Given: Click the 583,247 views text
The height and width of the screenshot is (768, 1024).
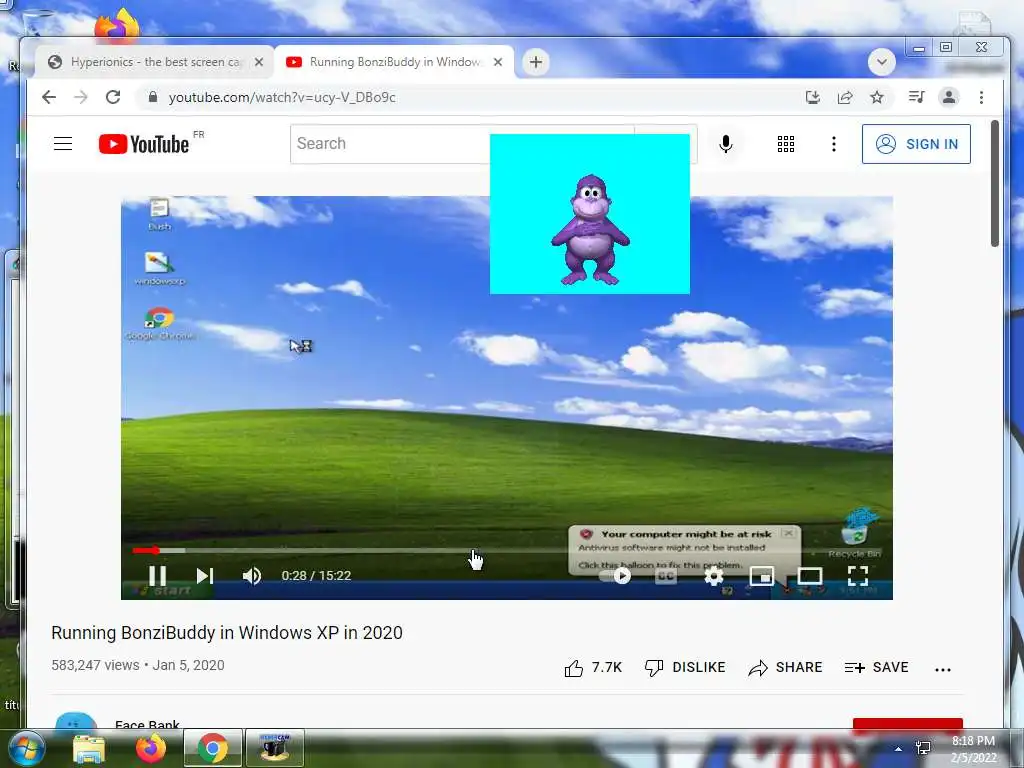Looking at the screenshot, I should tap(95, 665).
